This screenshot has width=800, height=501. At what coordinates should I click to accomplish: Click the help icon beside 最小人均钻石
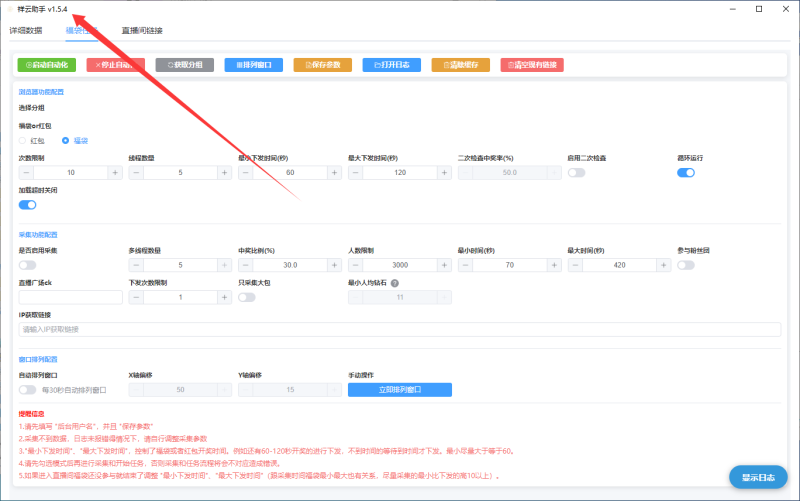click(x=395, y=283)
